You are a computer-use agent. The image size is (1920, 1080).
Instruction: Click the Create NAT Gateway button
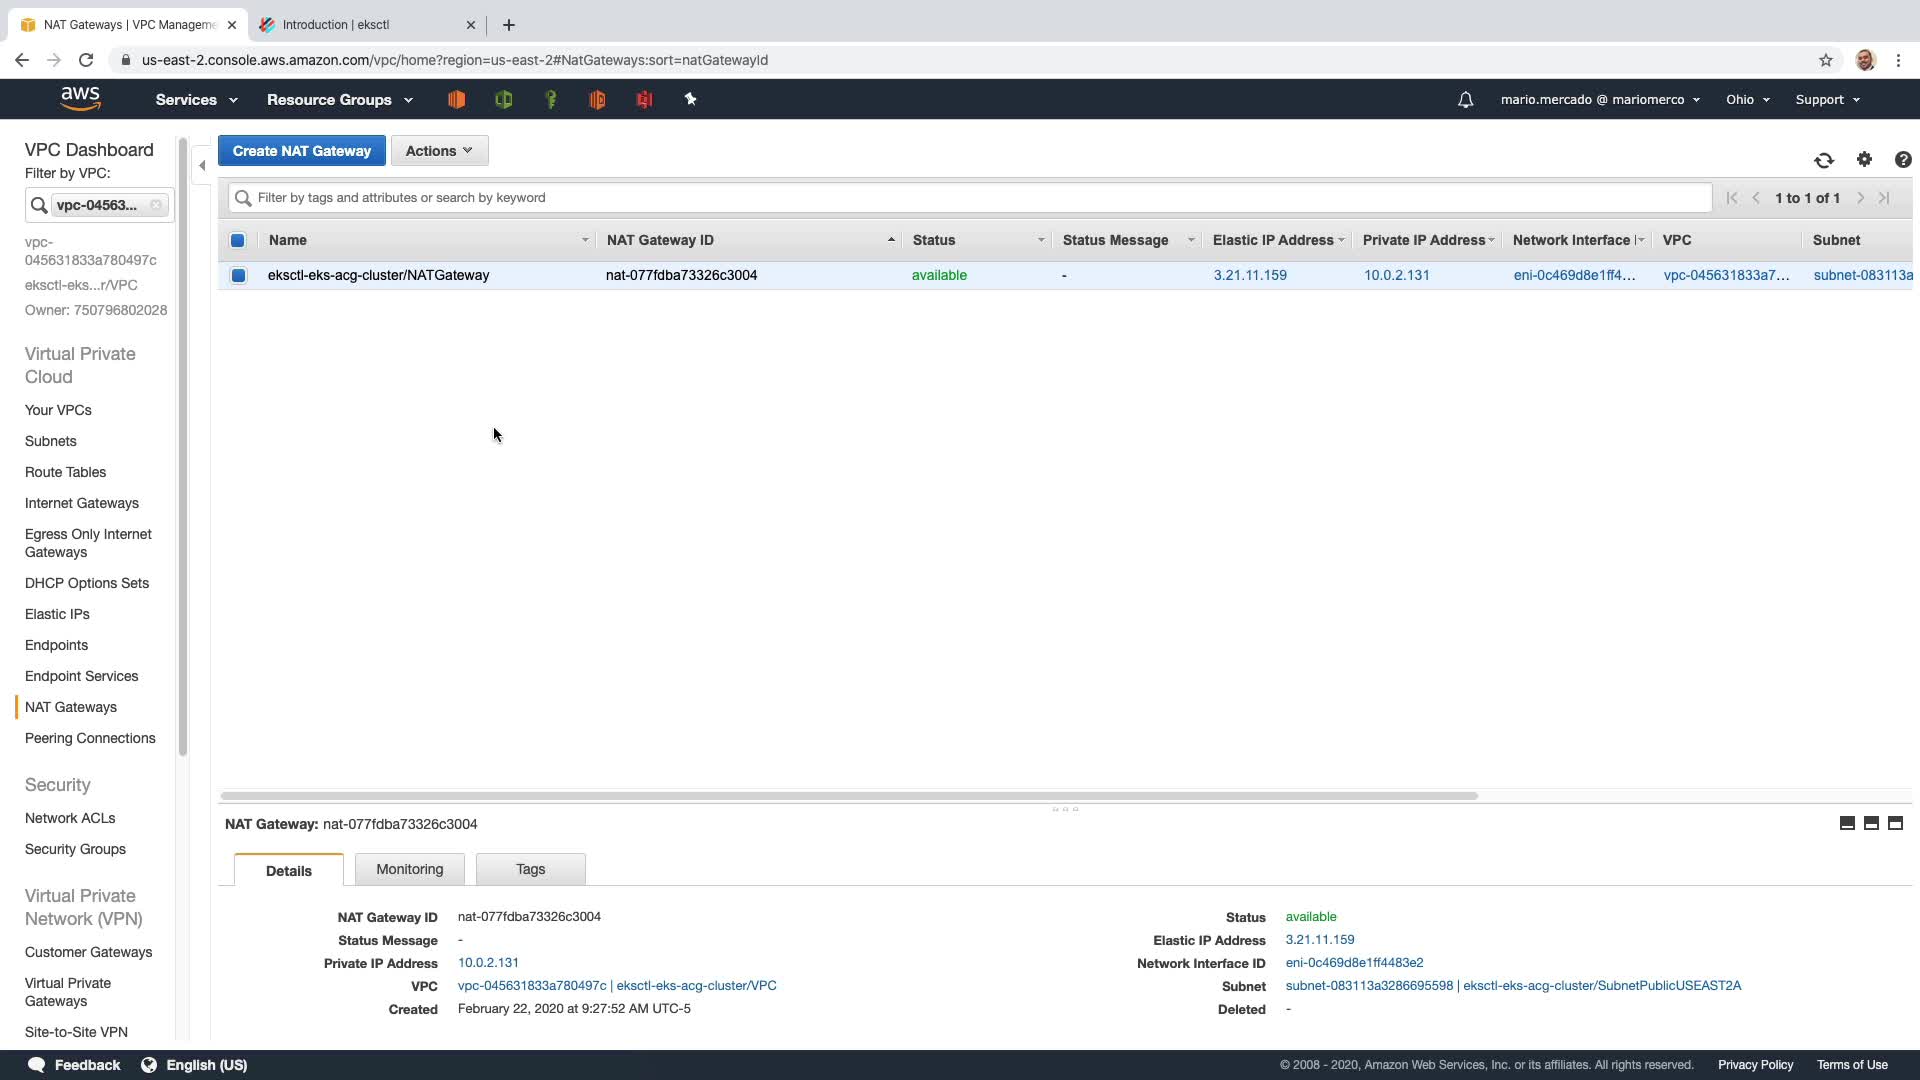click(301, 151)
